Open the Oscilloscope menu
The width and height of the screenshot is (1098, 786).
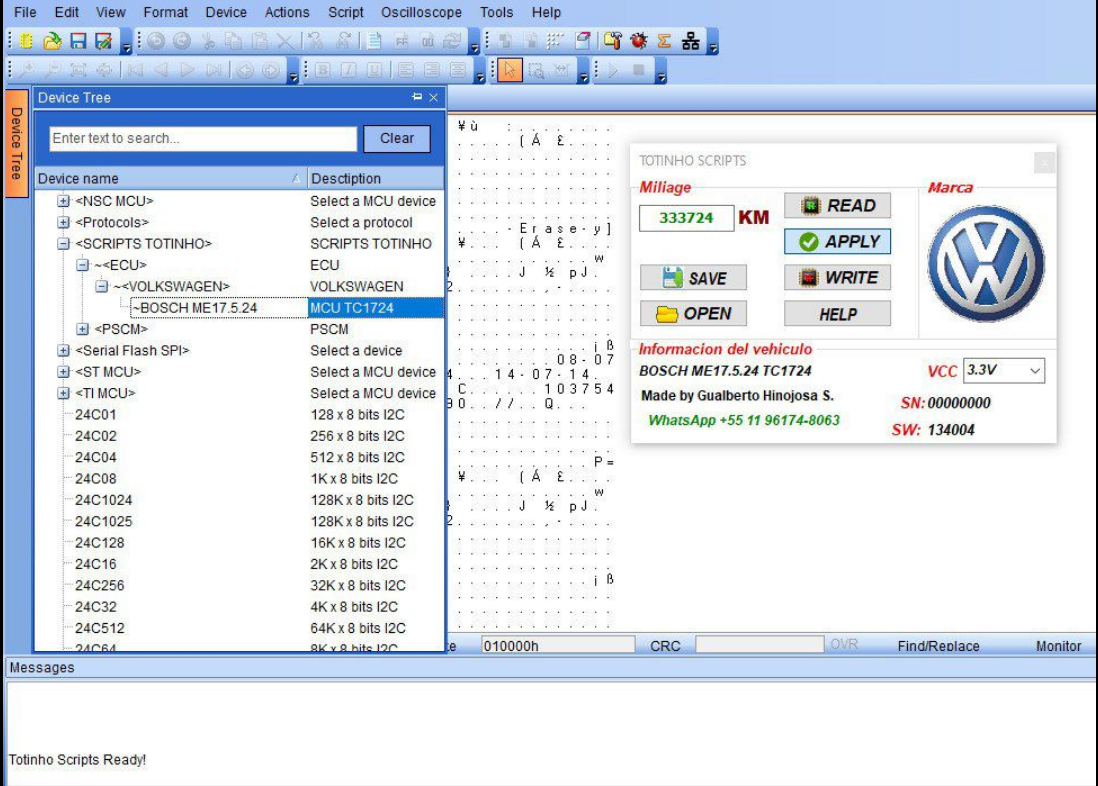coord(421,13)
